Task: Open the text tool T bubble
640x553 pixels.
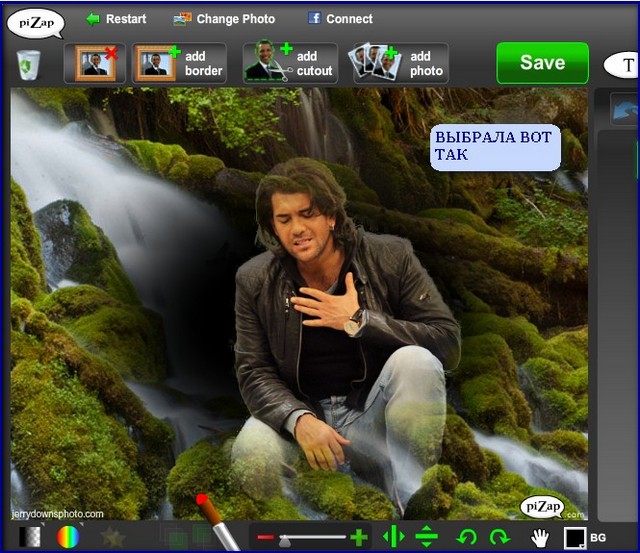Action: click(621, 64)
